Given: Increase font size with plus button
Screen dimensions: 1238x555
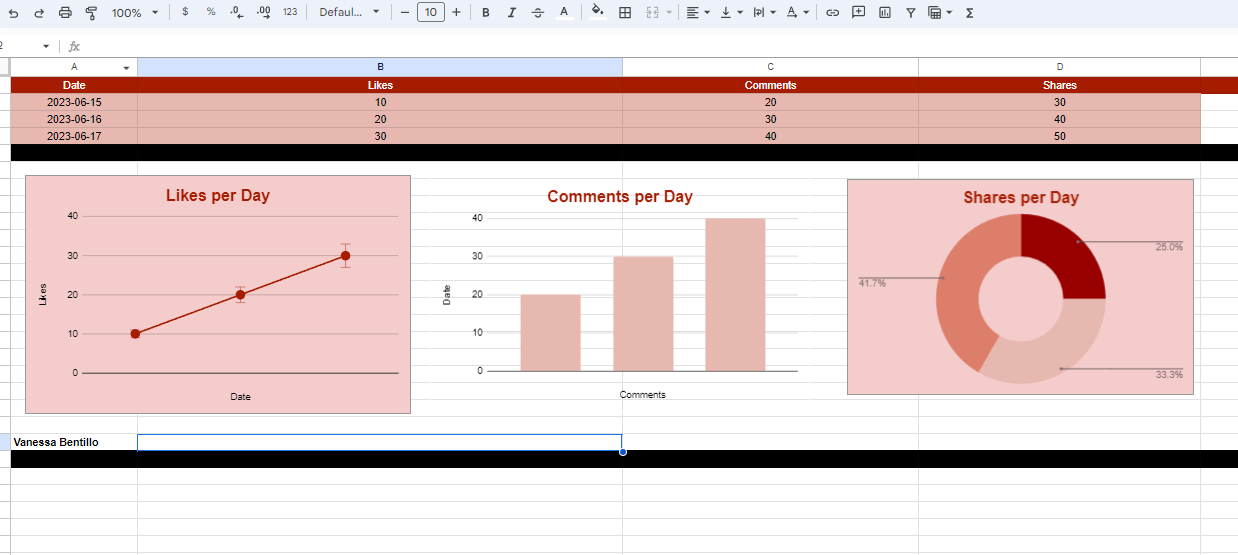Looking at the screenshot, I should (x=457, y=12).
